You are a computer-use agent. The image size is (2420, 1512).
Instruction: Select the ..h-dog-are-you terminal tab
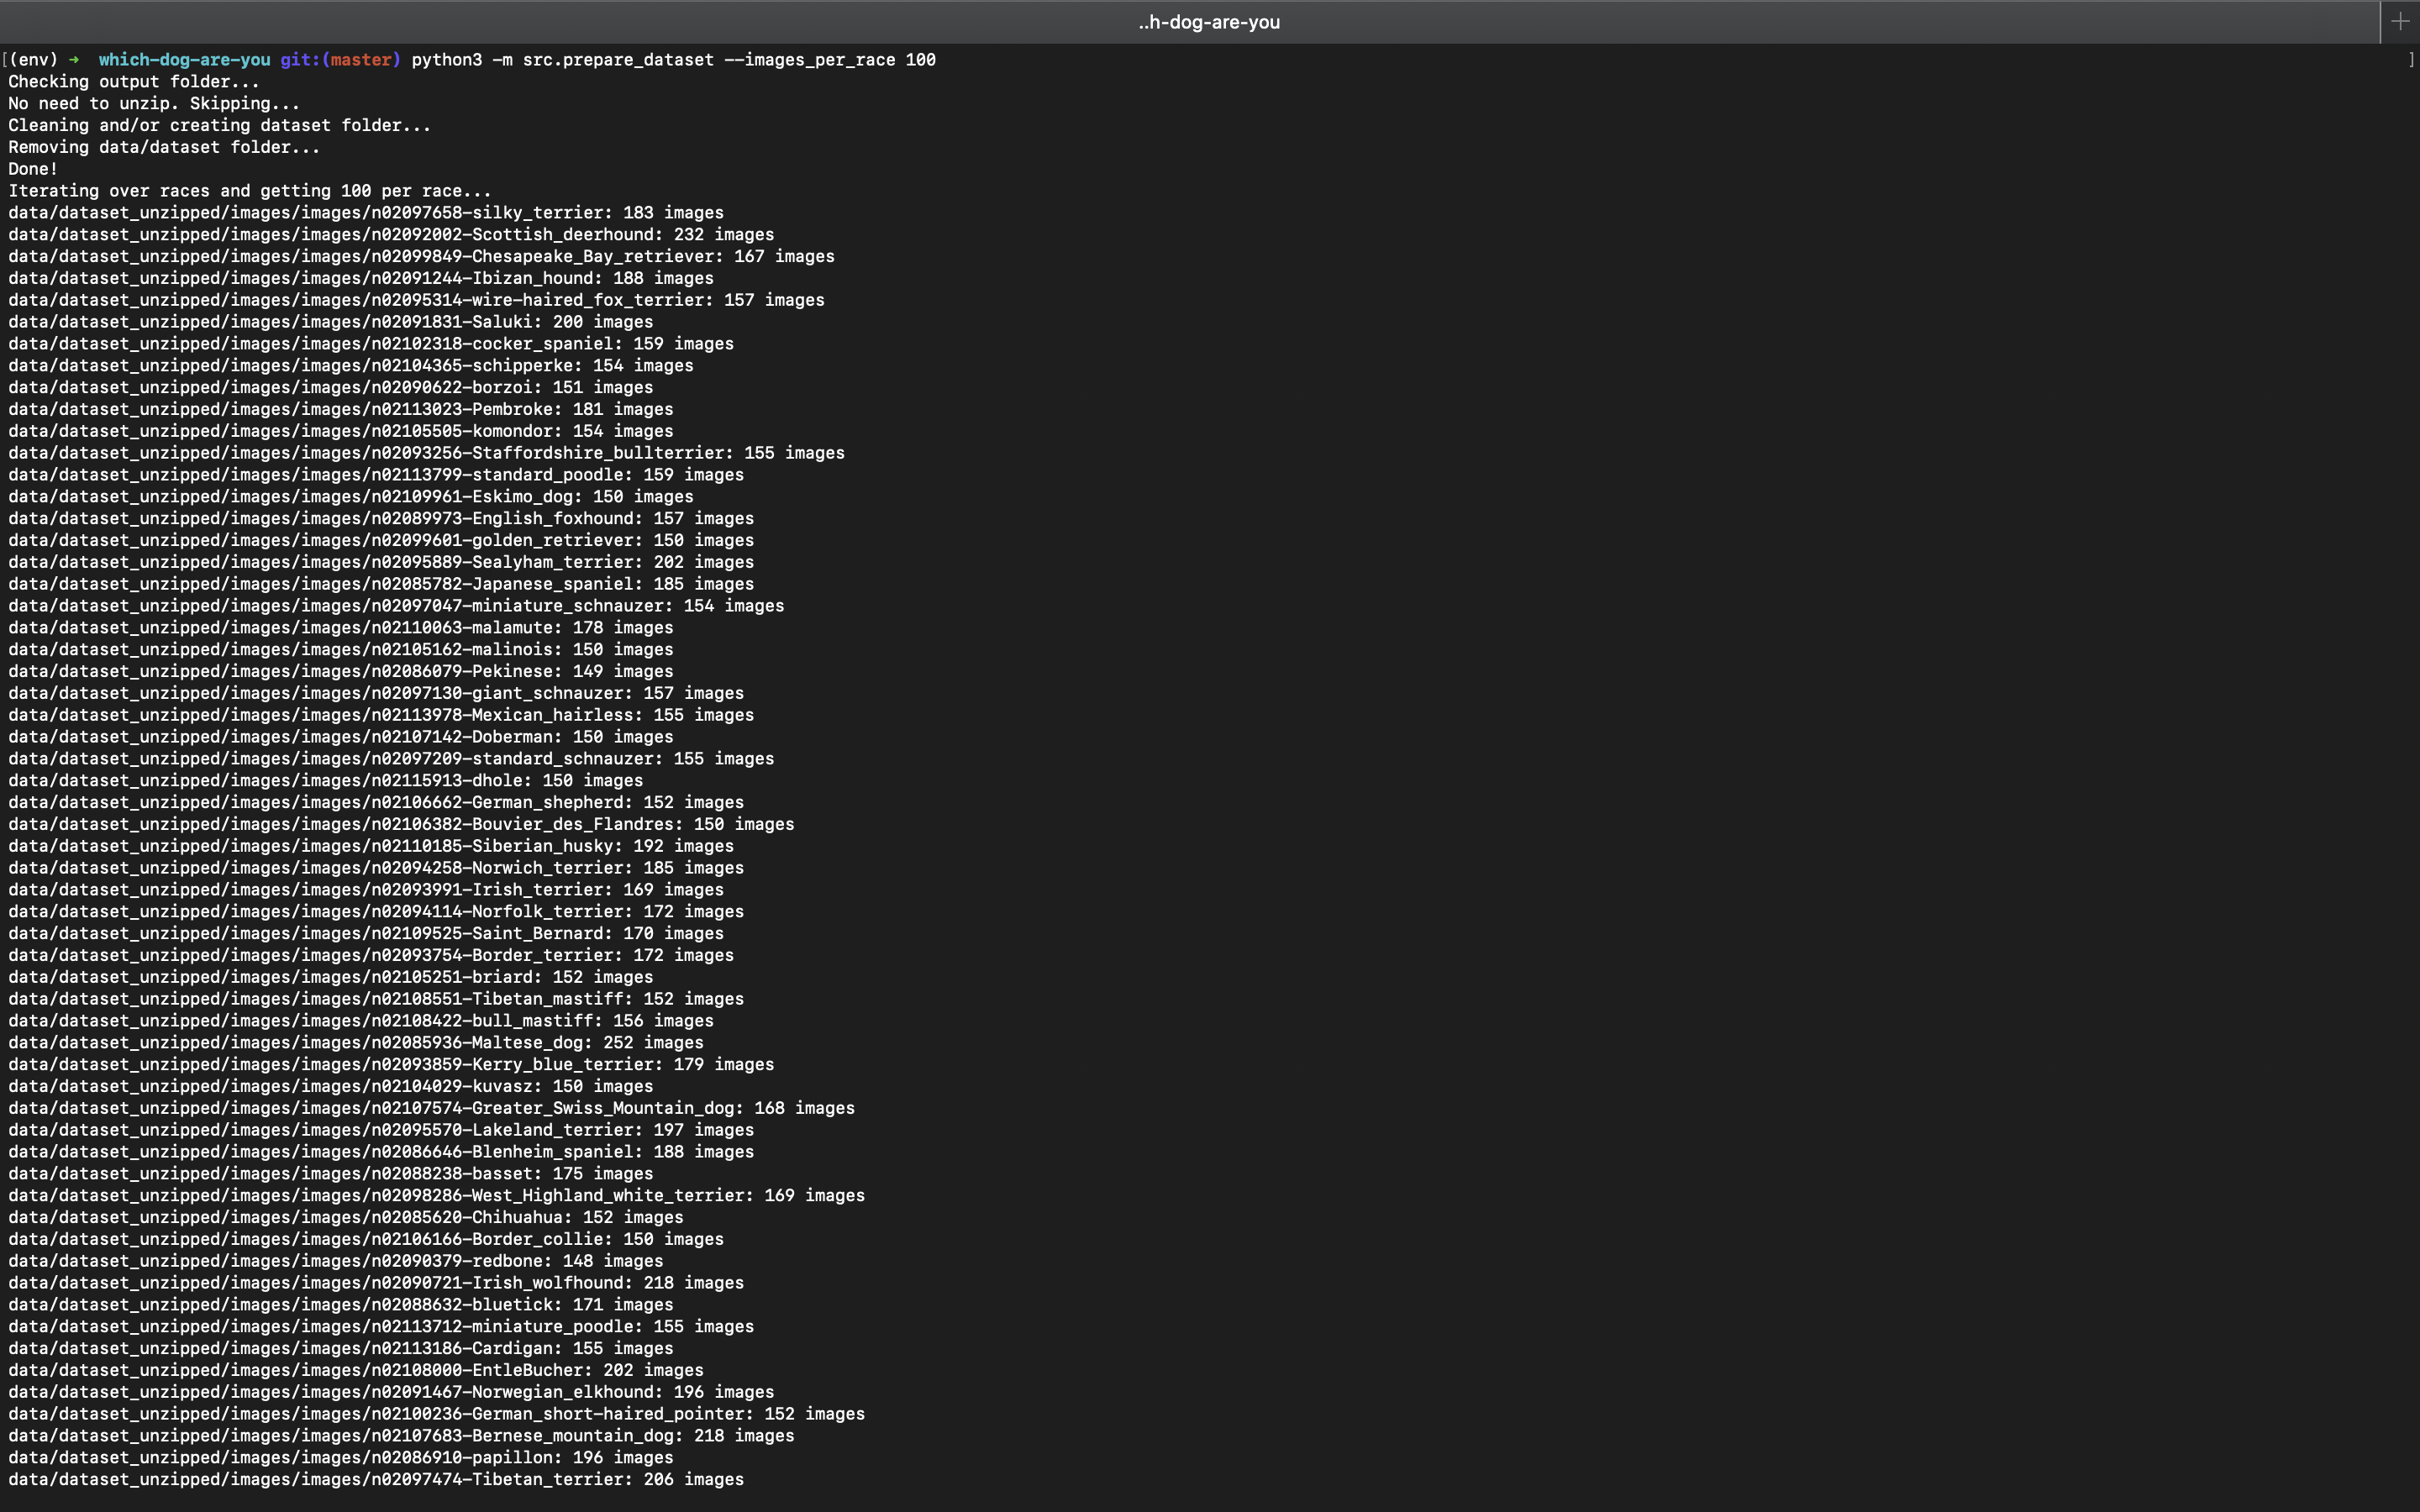pos(1208,22)
